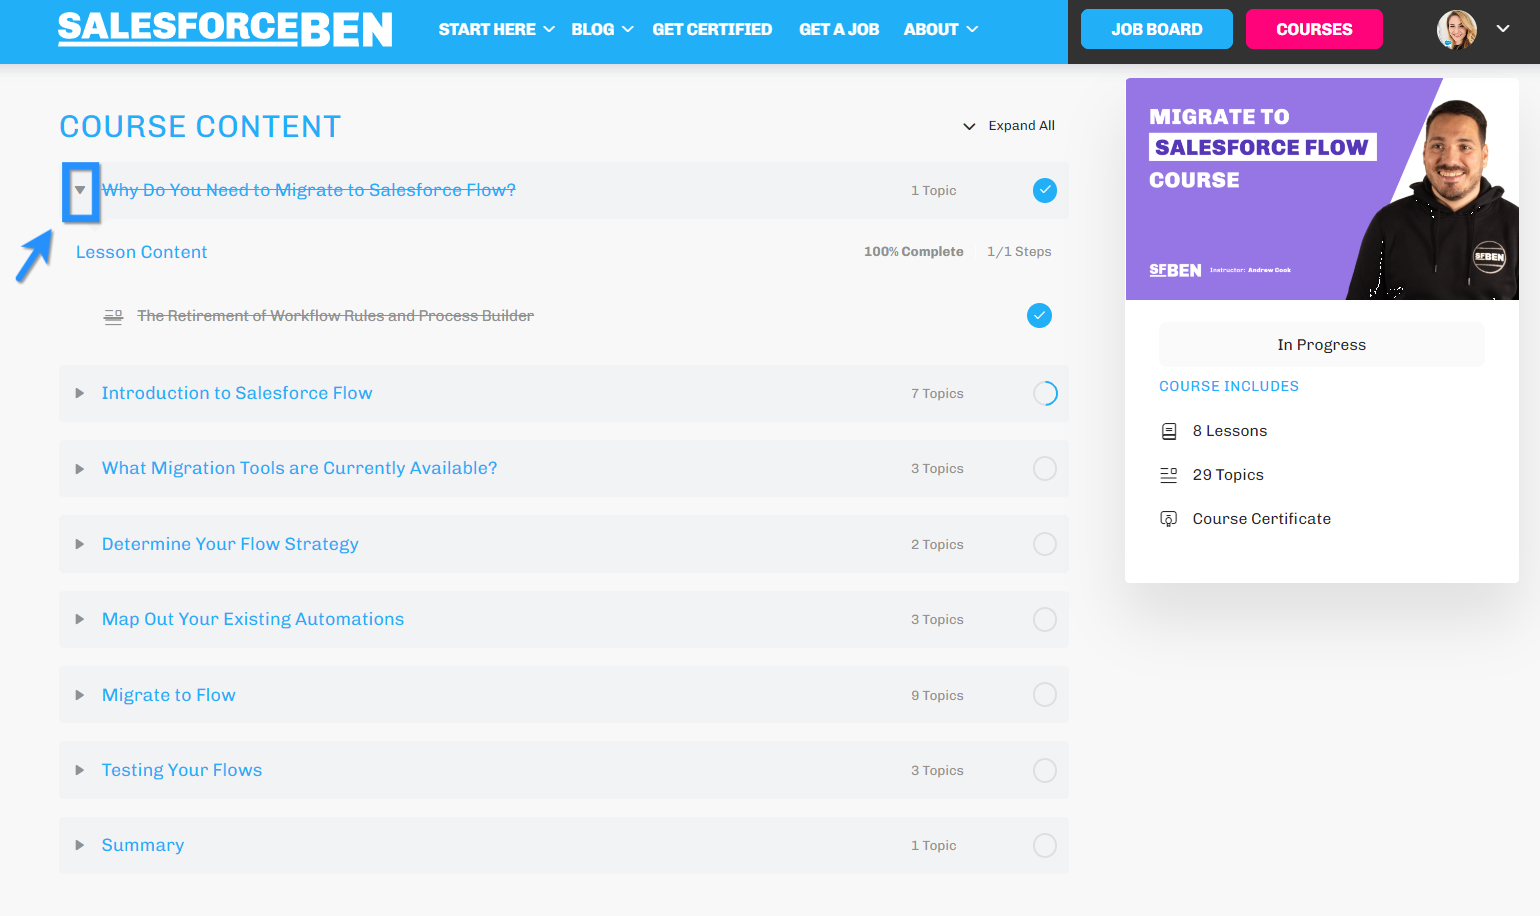Image resolution: width=1540 pixels, height=916 pixels.
Task: Click the status circle for Determine Your Flow Strategy
Action: pos(1045,544)
